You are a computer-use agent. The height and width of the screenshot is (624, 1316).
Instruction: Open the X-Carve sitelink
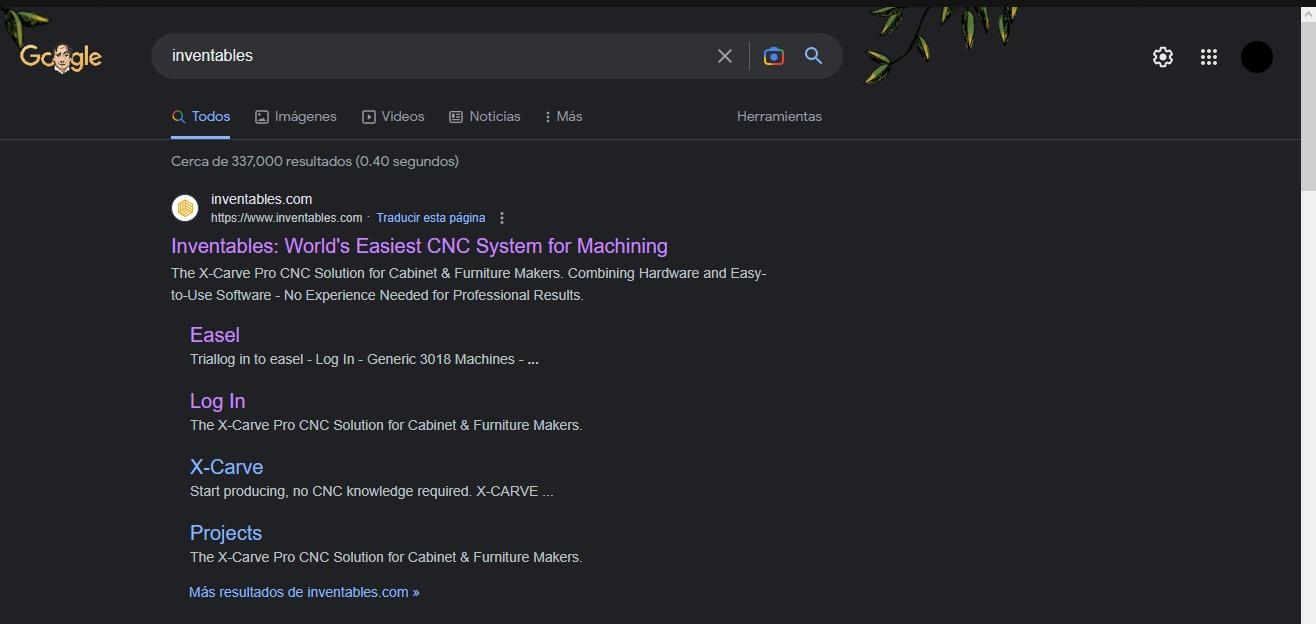point(226,467)
